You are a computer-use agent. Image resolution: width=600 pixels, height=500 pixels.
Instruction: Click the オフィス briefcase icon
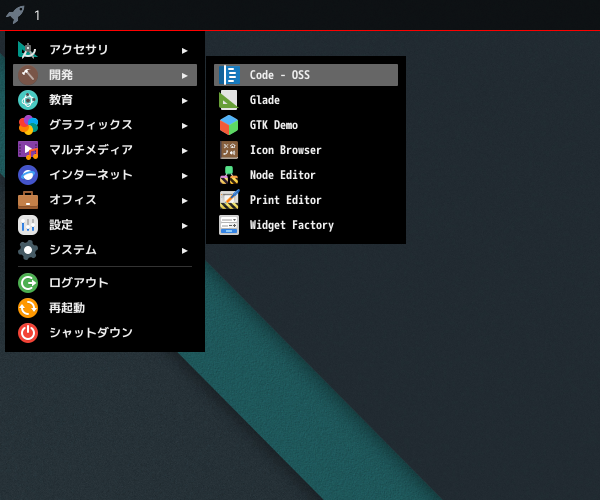point(28,200)
